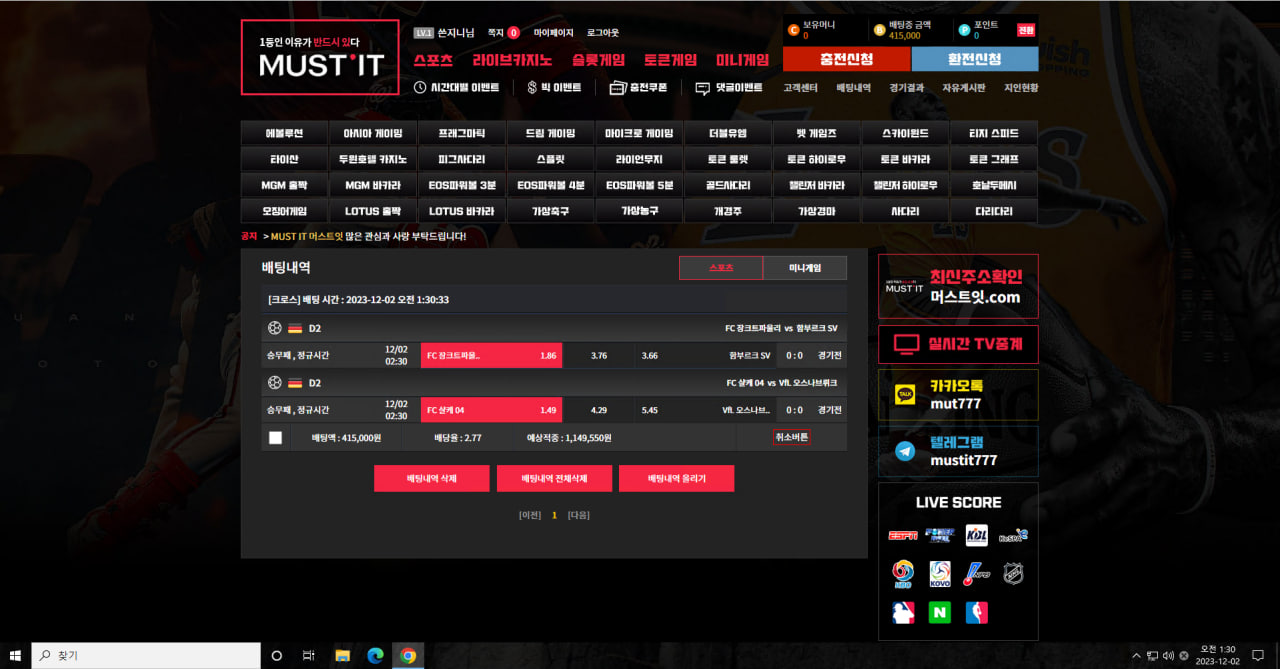Click the 베팅내역 전체삭제 button
1280x669 pixels.
[x=554, y=479]
